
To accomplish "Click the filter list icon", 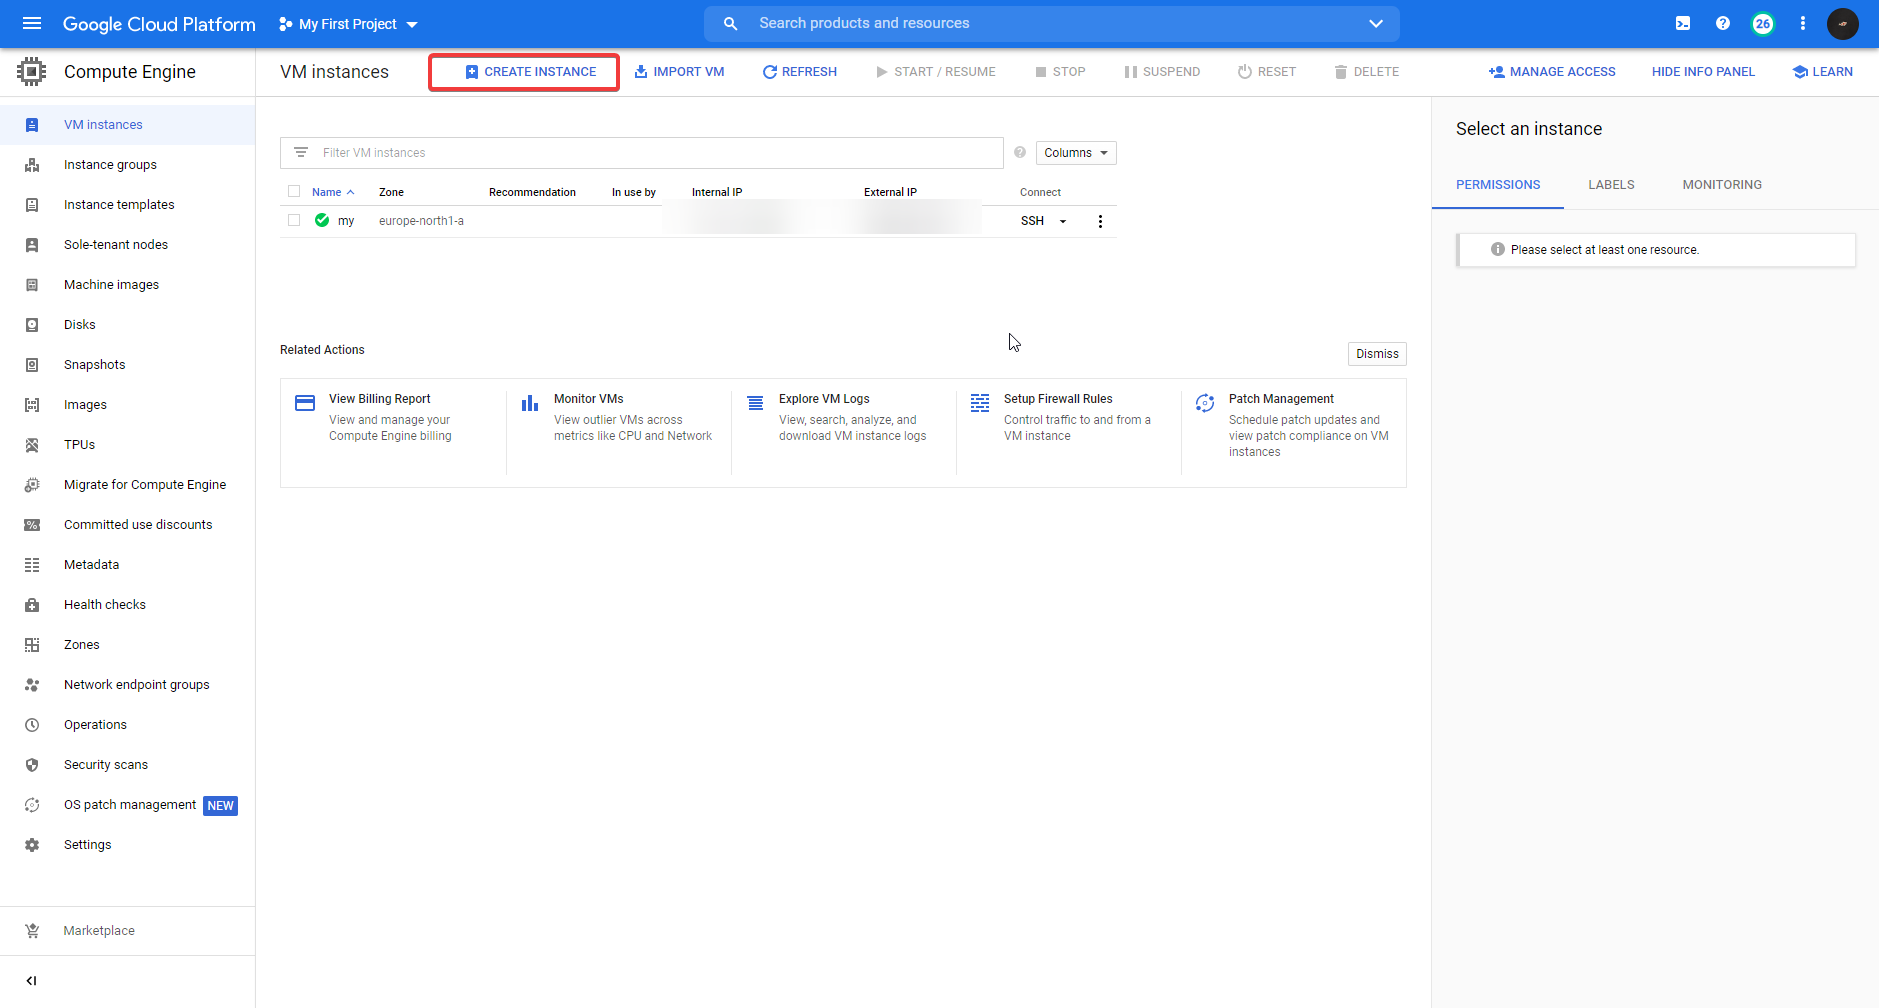I will pyautogui.click(x=301, y=153).
